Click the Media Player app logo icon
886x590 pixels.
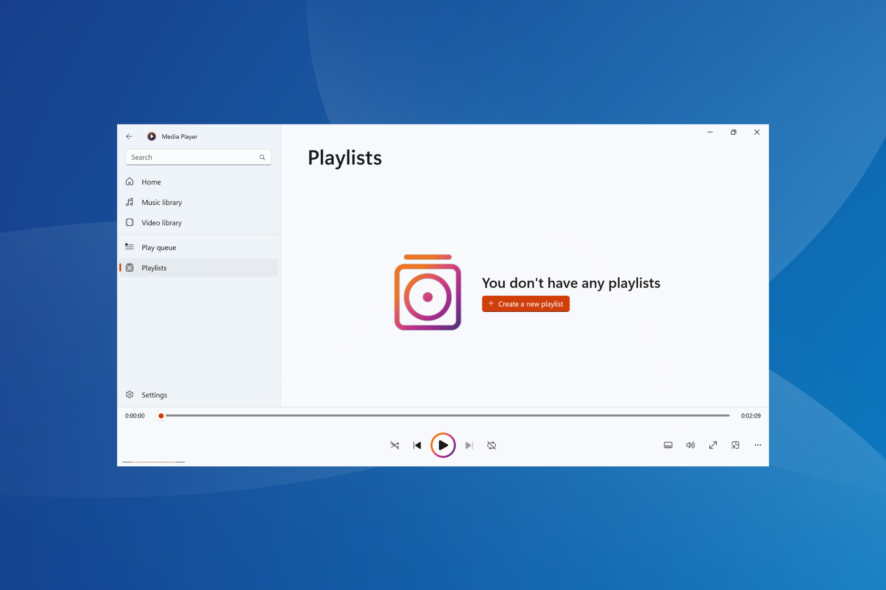coord(151,136)
